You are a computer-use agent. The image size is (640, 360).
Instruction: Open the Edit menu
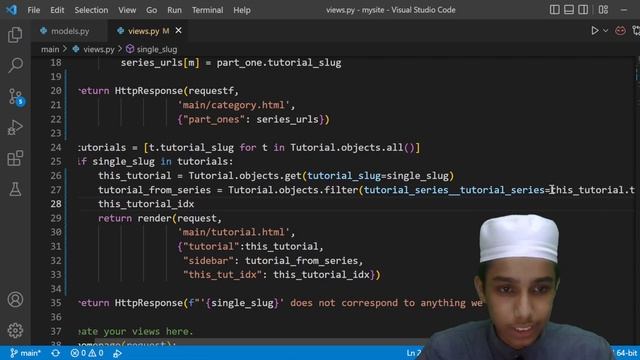tap(57, 10)
